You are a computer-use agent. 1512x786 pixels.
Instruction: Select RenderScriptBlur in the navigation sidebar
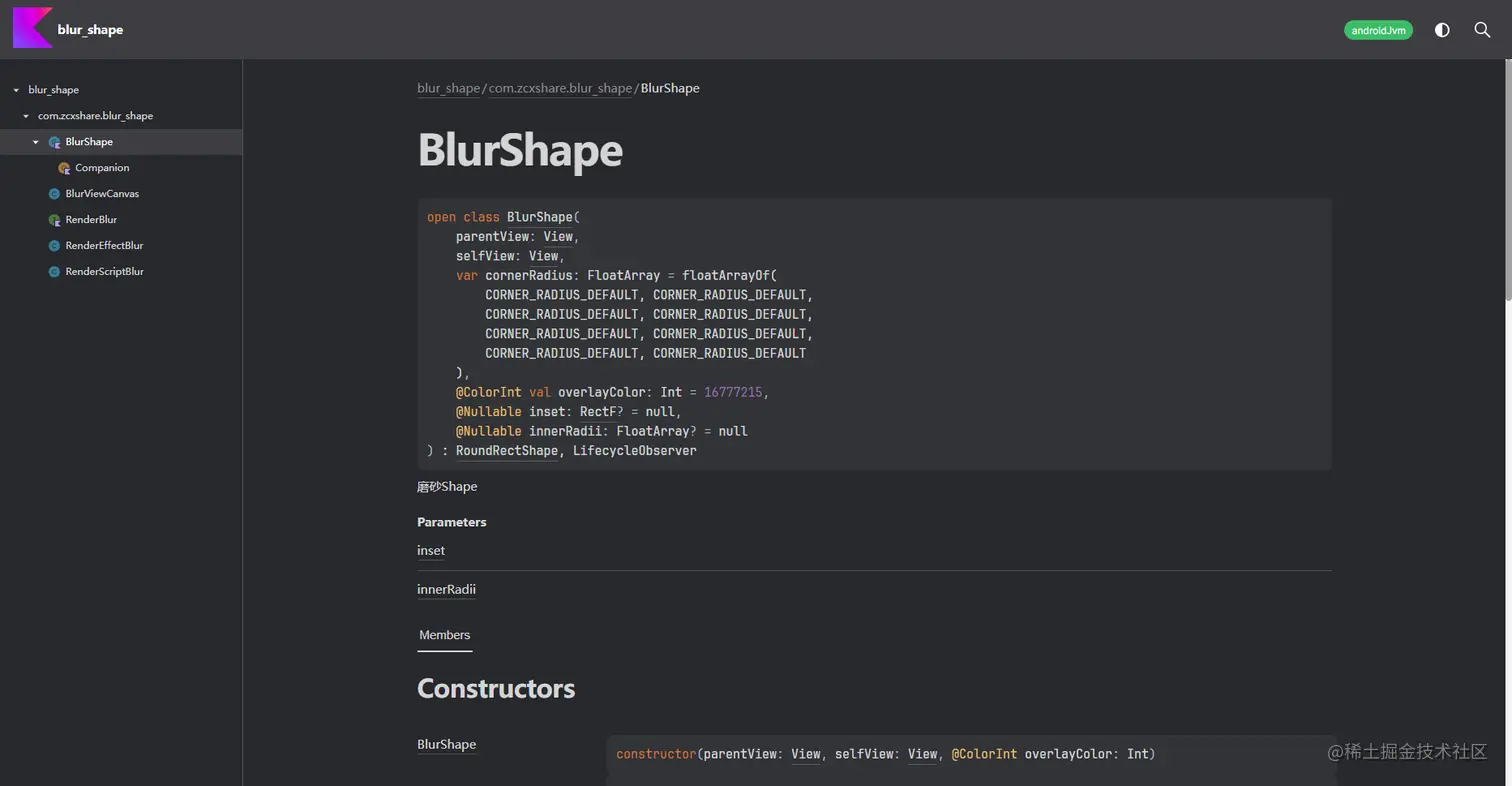click(103, 271)
